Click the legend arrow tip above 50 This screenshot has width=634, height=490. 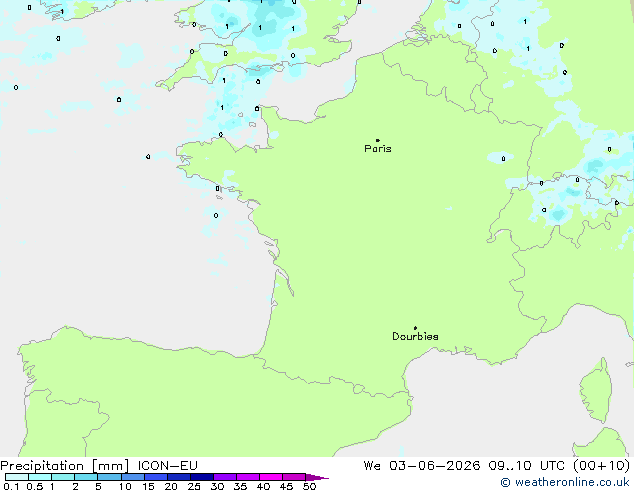(317, 477)
